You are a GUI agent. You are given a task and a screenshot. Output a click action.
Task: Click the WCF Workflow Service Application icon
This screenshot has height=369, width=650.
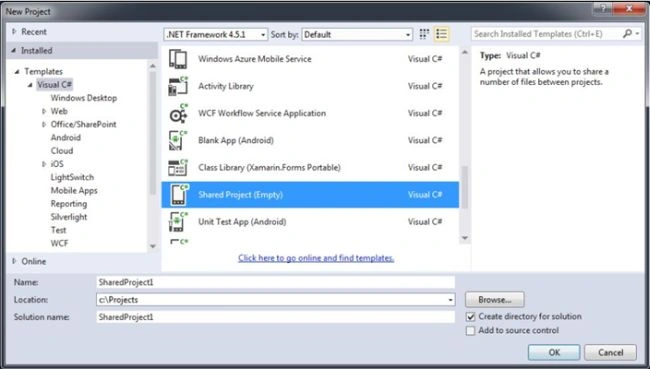[178, 113]
